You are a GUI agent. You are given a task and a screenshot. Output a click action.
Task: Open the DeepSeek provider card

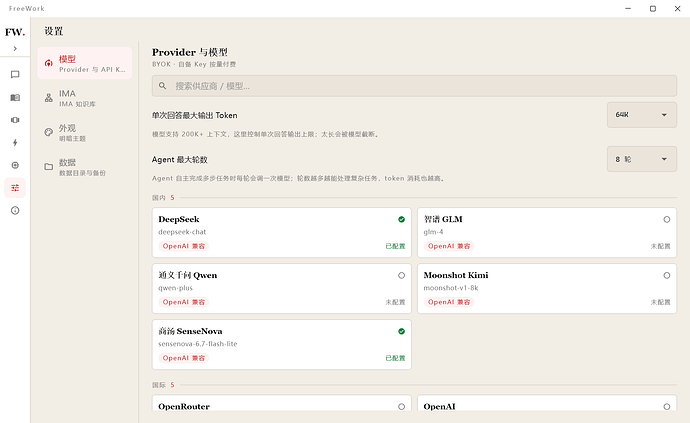click(x=282, y=232)
